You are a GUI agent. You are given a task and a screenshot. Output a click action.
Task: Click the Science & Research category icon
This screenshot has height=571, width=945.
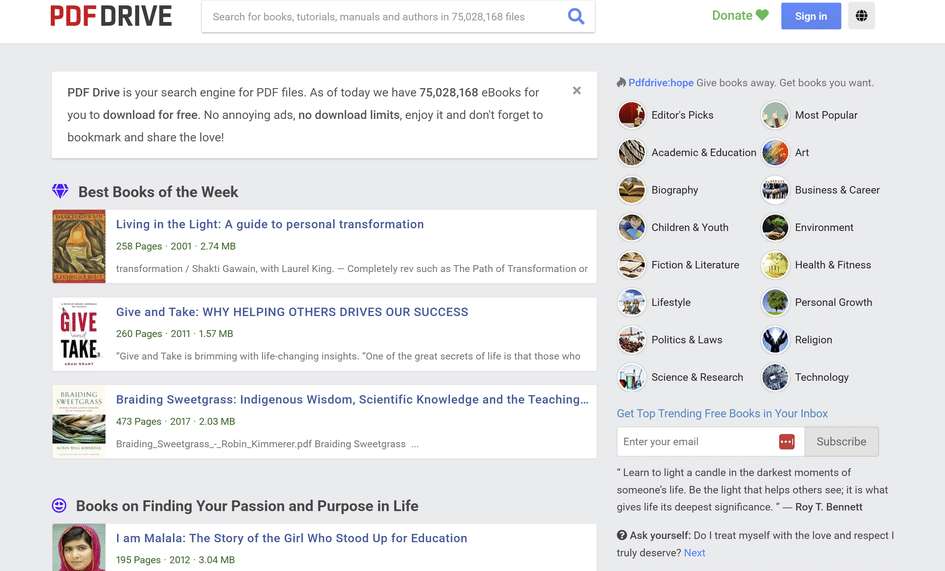632,377
